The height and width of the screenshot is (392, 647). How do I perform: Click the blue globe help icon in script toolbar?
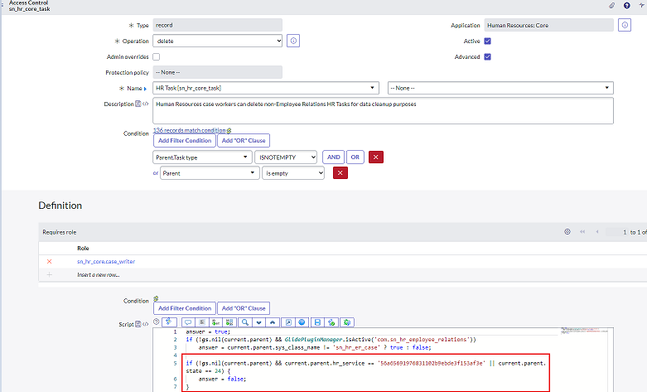point(302,322)
